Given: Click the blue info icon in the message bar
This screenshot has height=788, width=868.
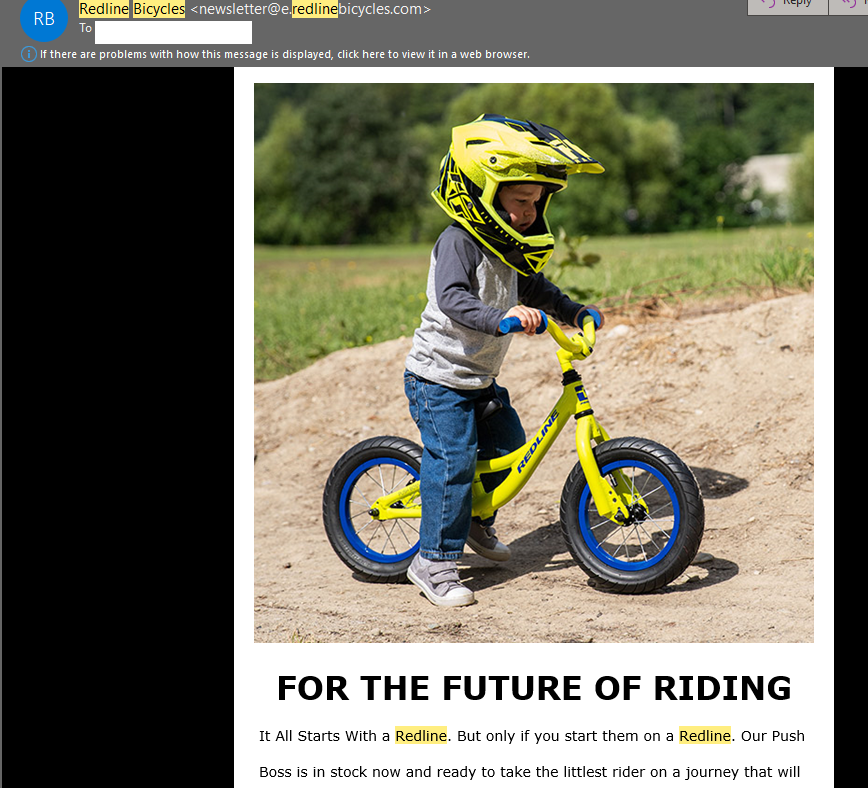Looking at the screenshot, I should coord(29,54).
